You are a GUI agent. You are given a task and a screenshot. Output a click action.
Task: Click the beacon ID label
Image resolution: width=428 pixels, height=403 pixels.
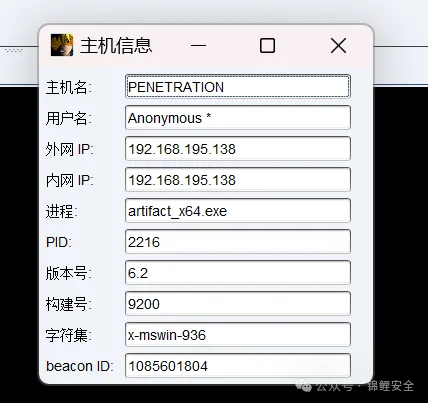(80, 366)
